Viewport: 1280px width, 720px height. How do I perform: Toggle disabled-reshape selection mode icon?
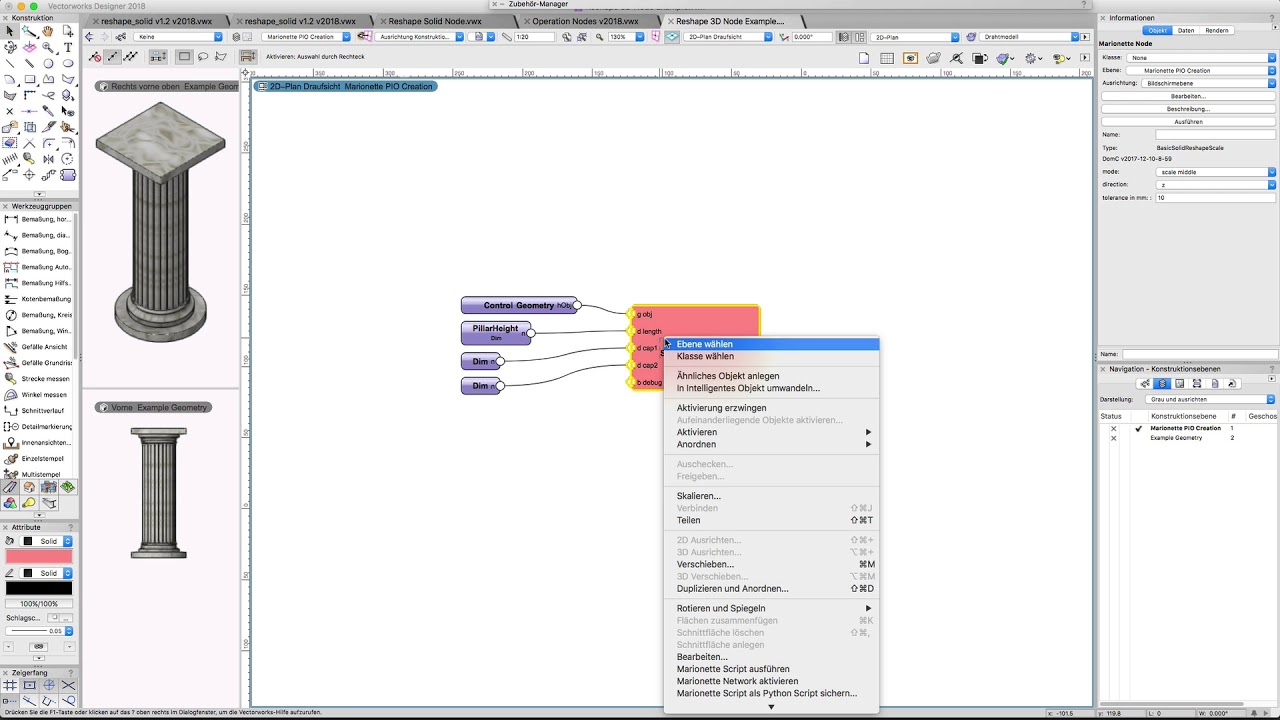tap(95, 57)
